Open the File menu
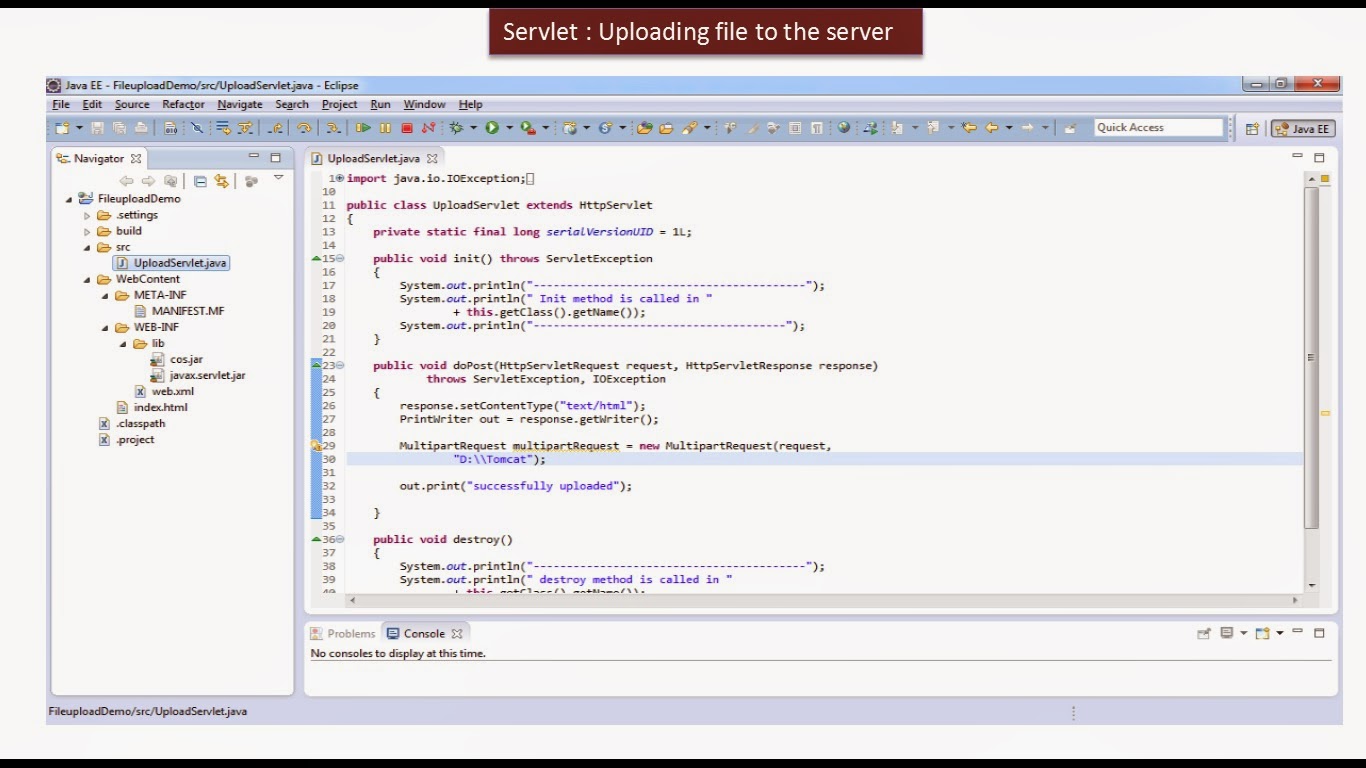This screenshot has height=768, width=1366. (x=61, y=104)
